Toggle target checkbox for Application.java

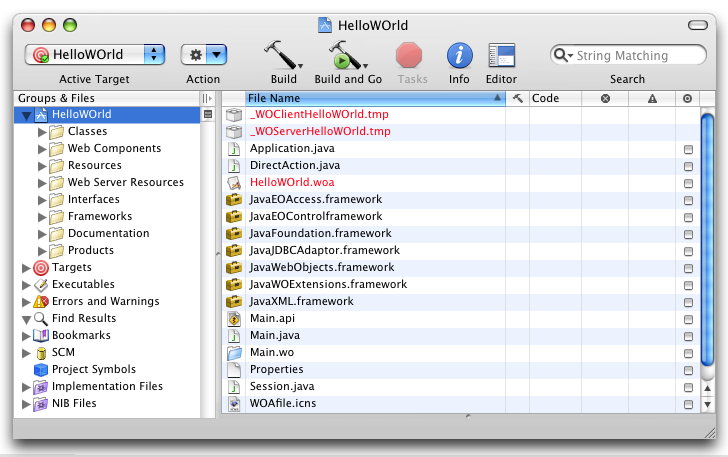click(x=688, y=150)
